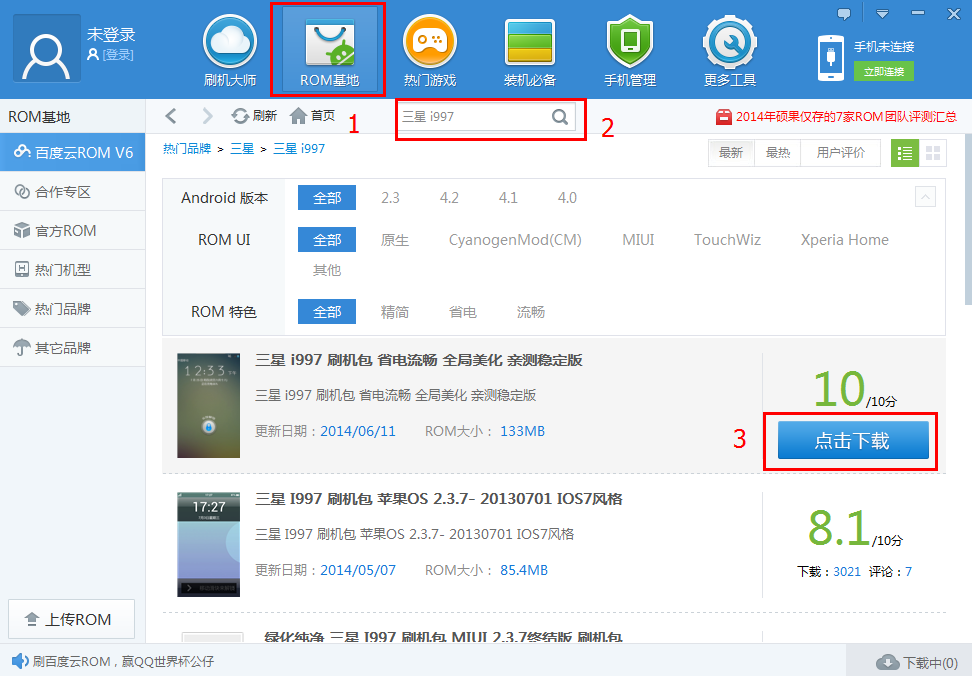
Task: Filter Android version 2.3
Action: click(390, 198)
